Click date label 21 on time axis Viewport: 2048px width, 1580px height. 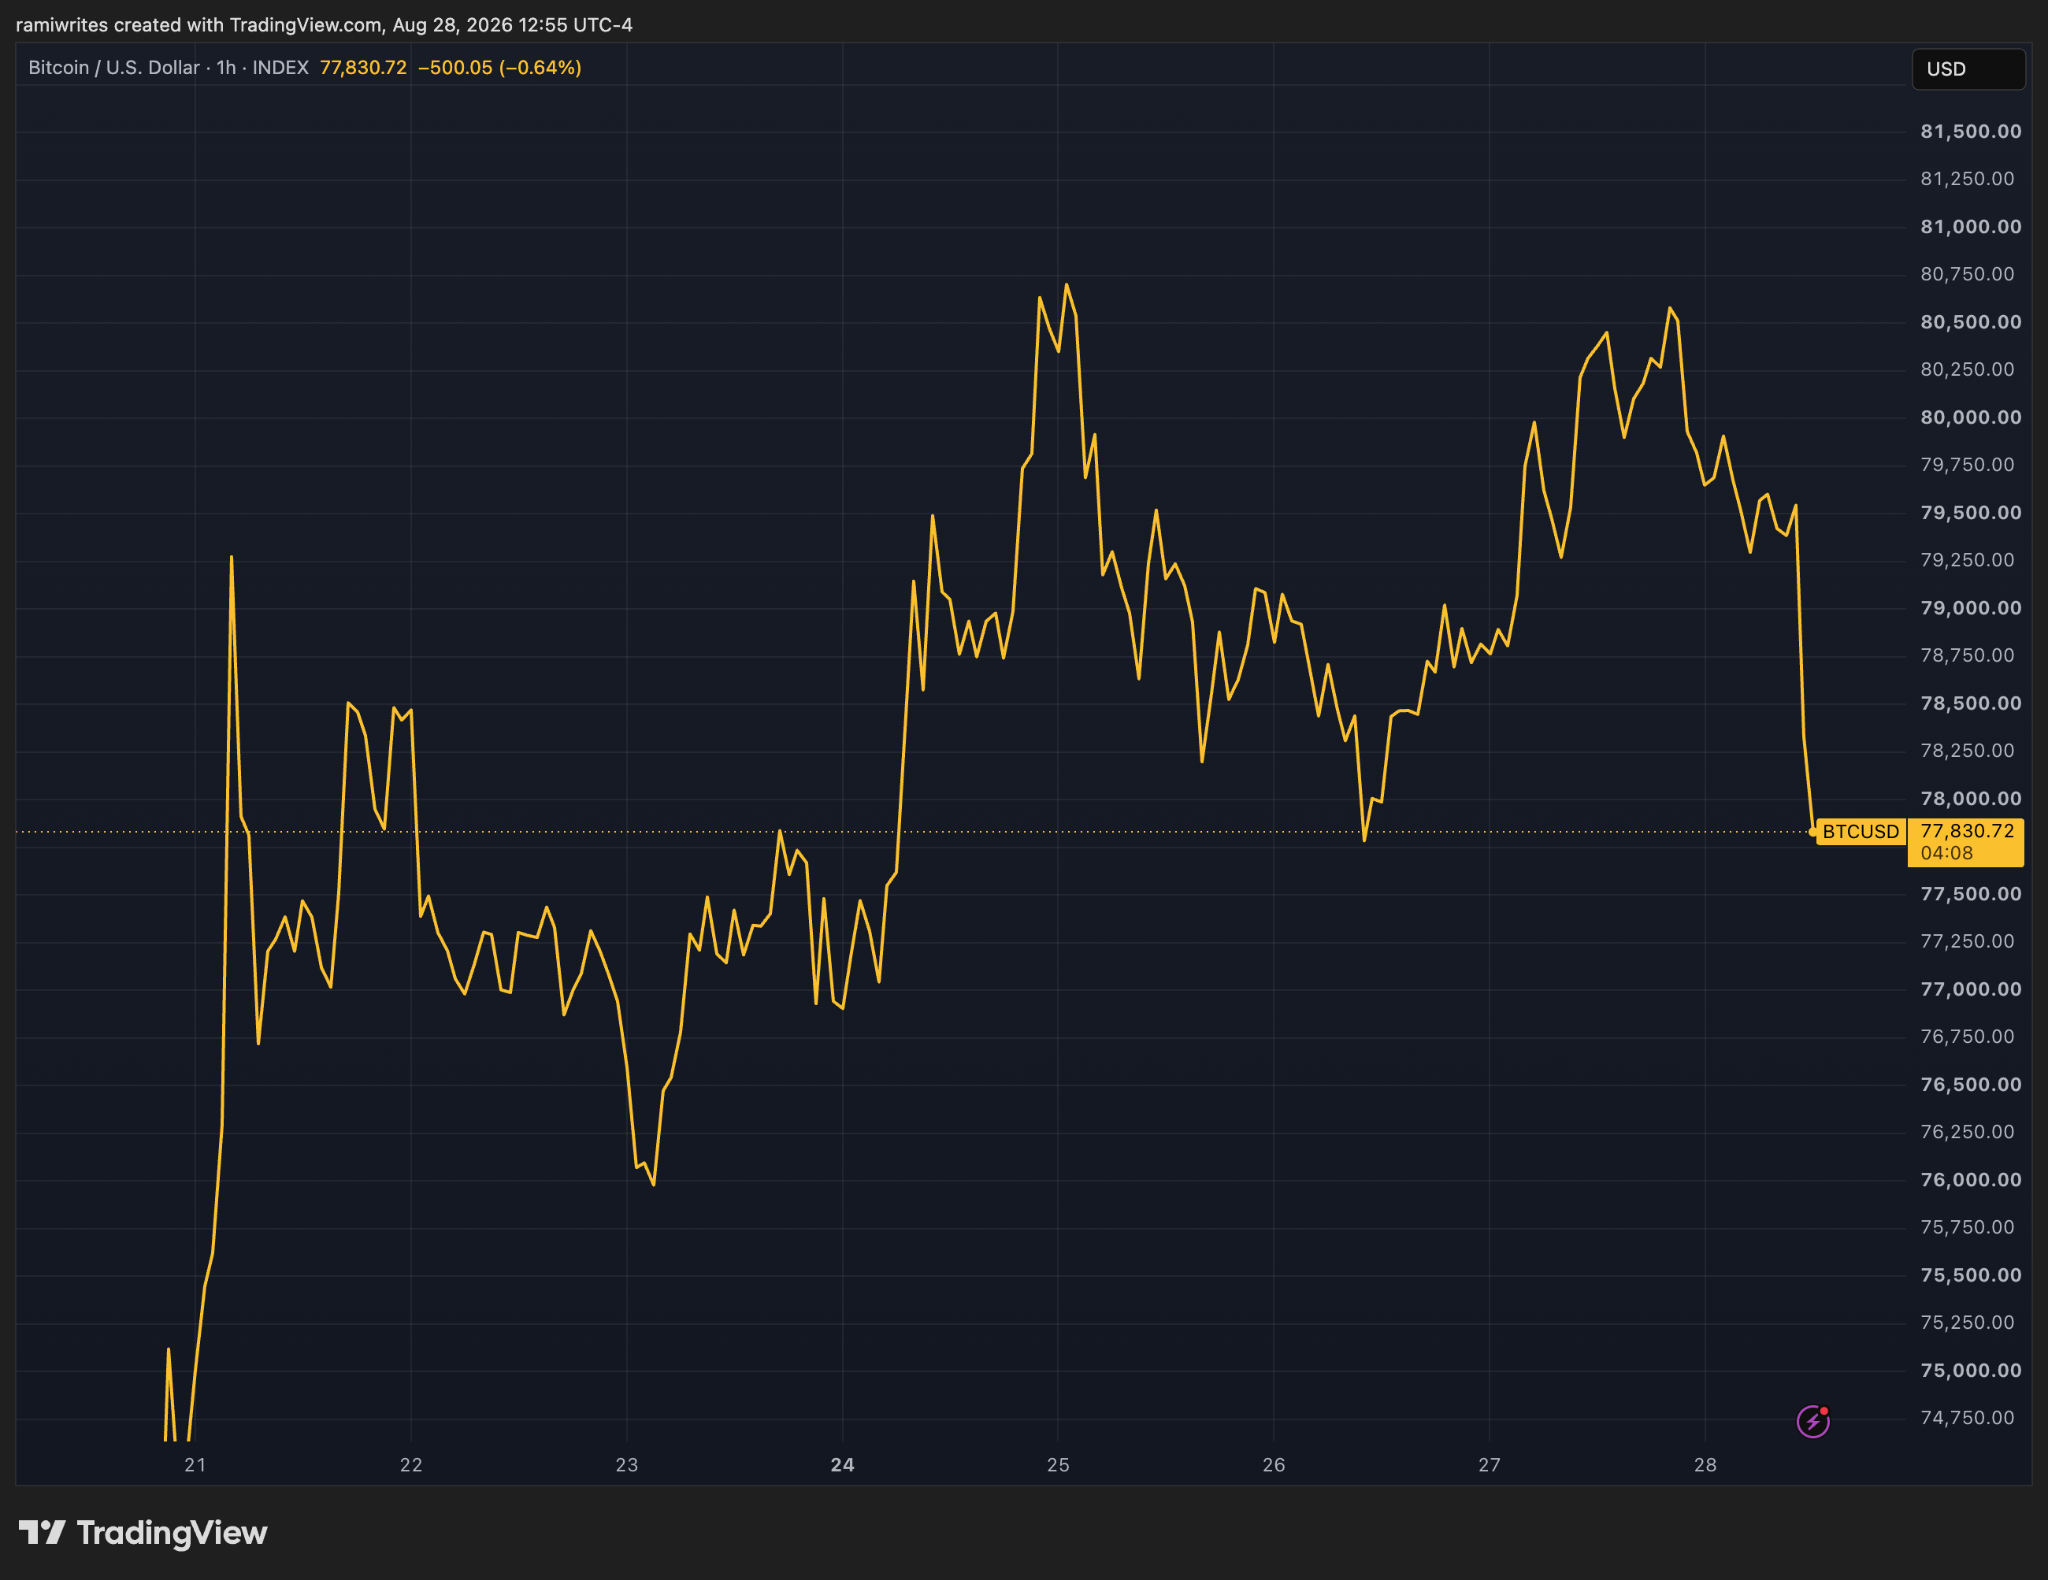(195, 1465)
